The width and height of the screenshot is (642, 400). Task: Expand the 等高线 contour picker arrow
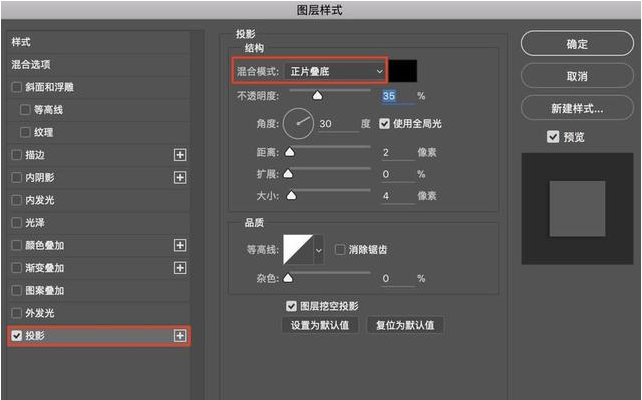pyautogui.click(x=319, y=249)
